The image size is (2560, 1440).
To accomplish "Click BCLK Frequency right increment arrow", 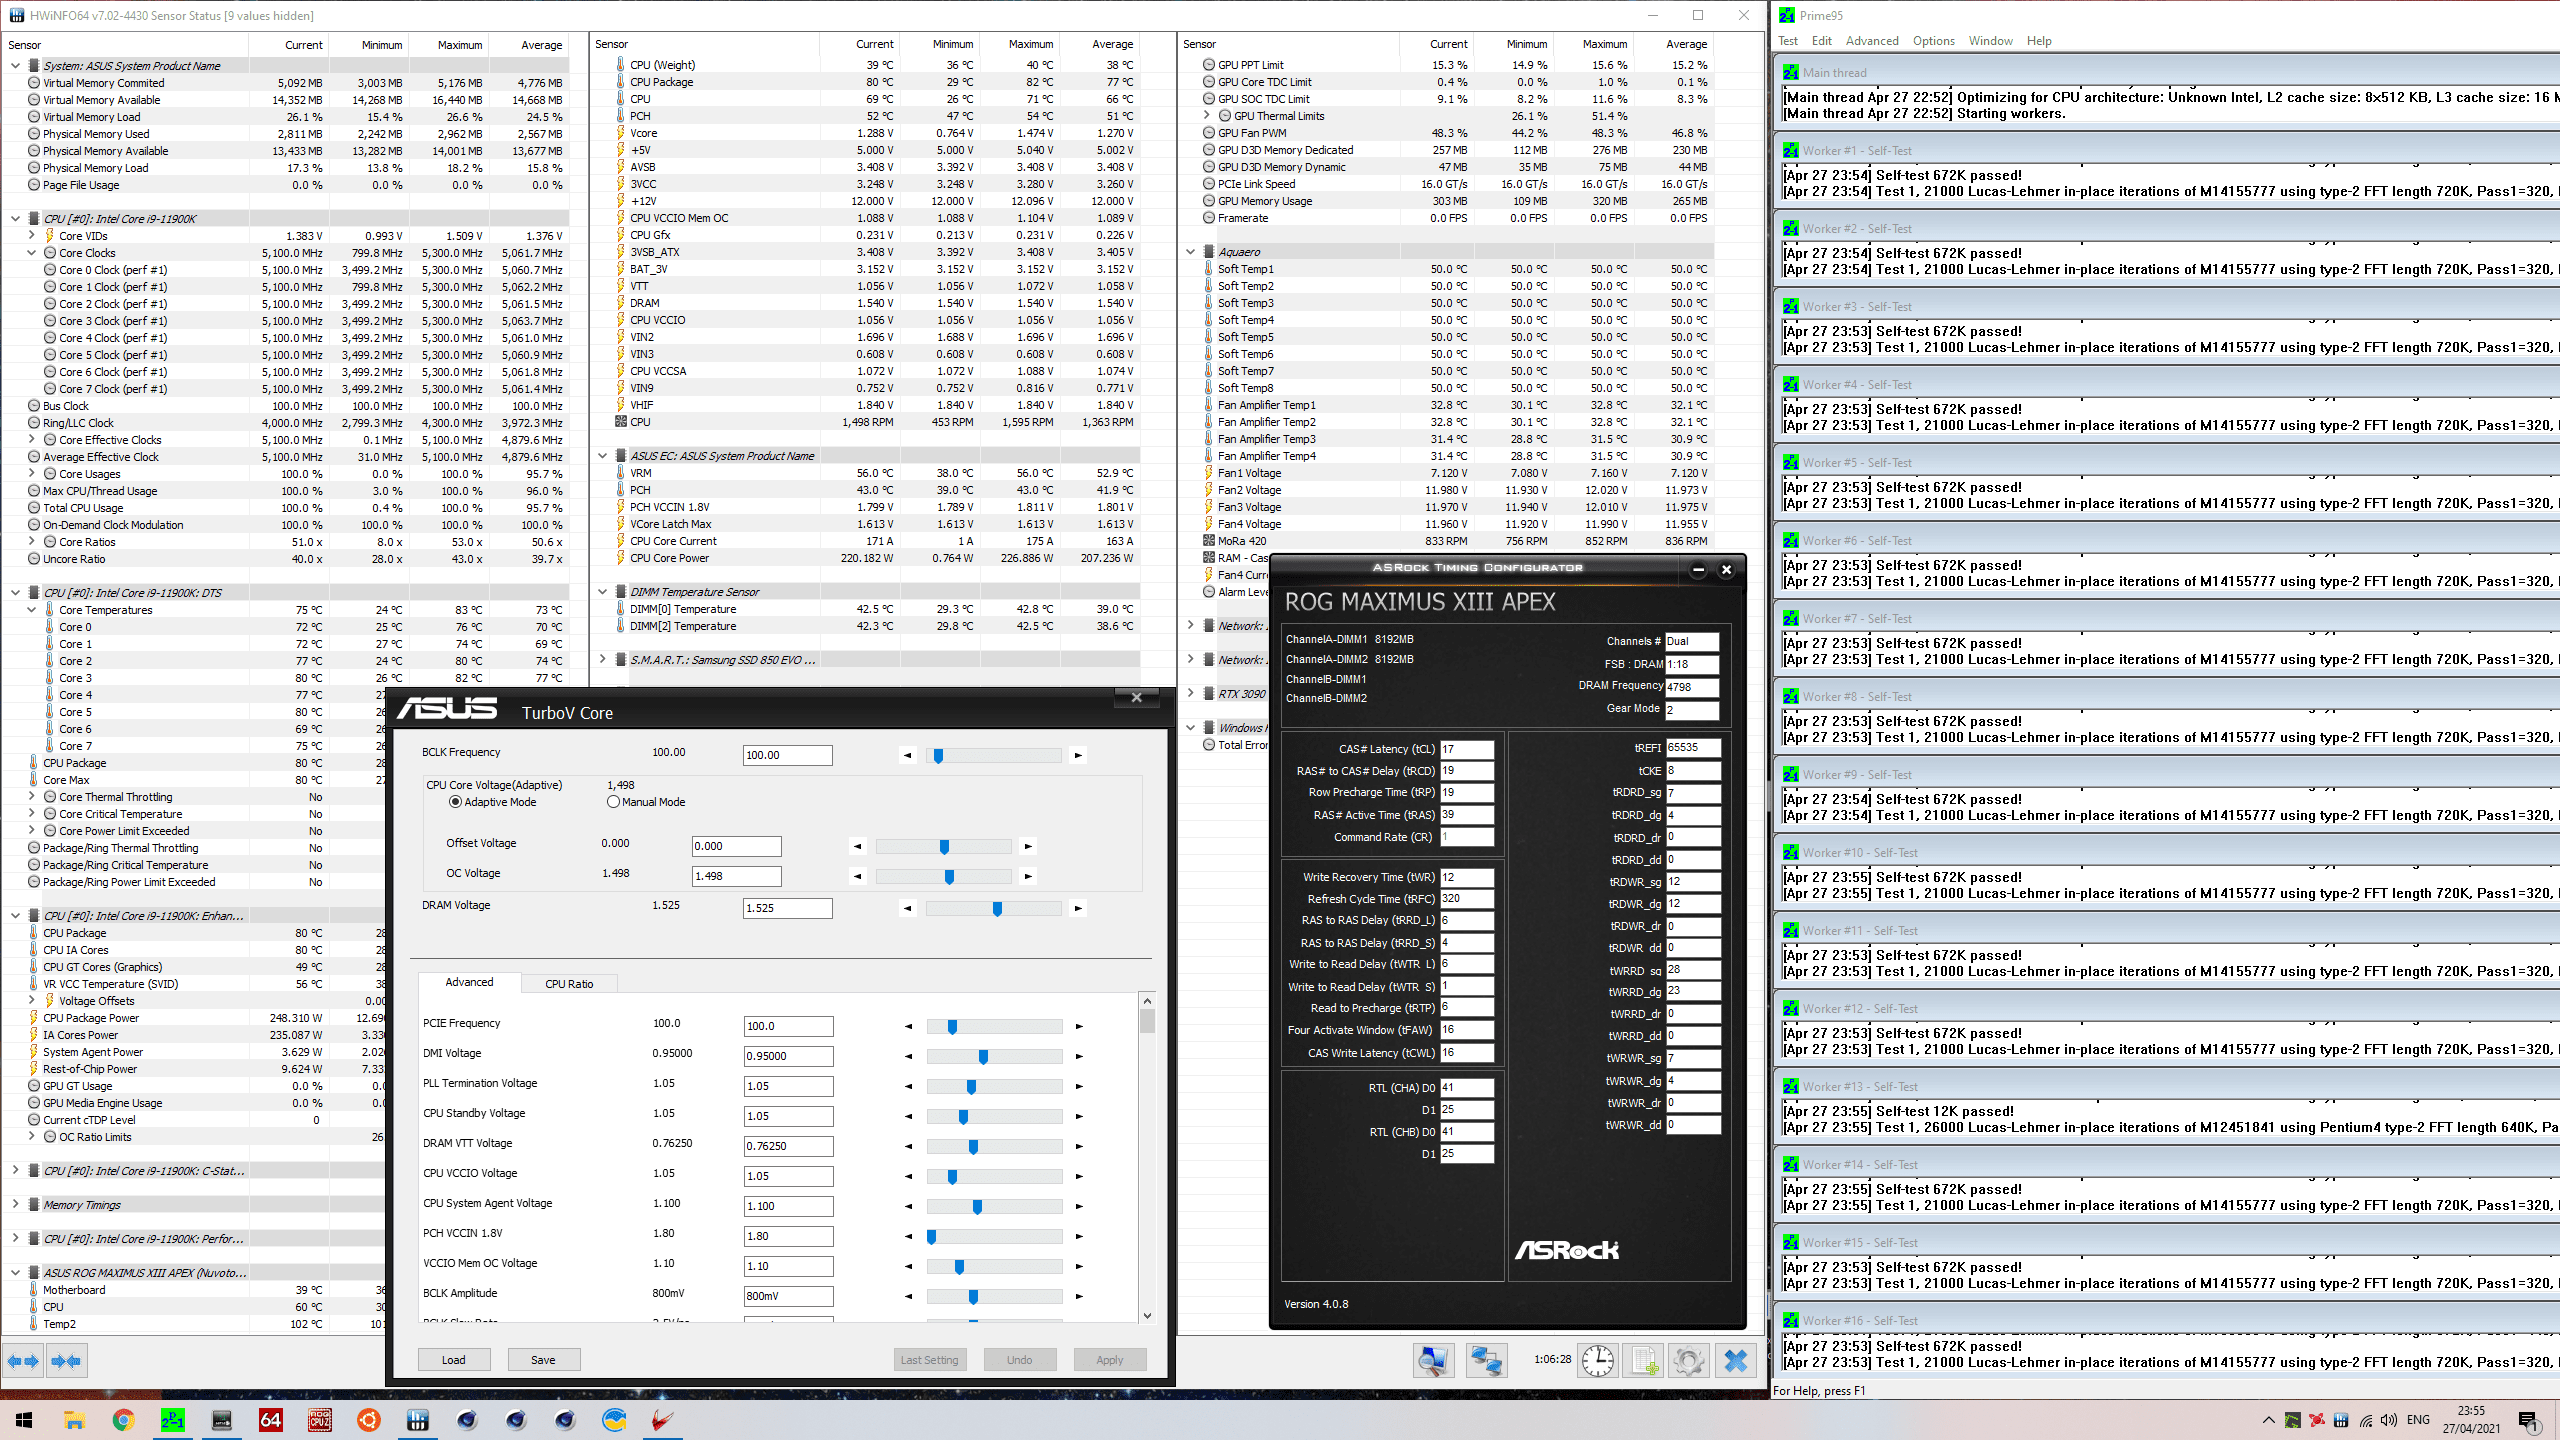I will 1078,756.
